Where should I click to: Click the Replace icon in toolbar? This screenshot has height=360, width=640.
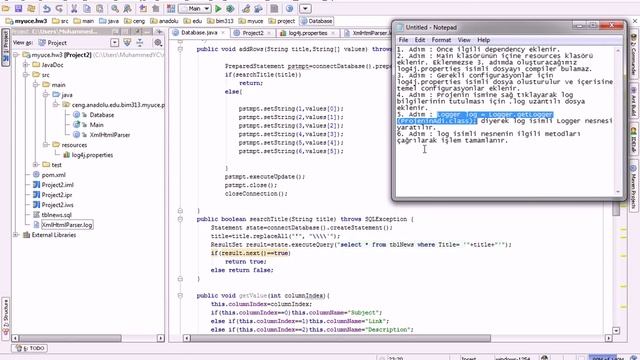click(x=127, y=8)
